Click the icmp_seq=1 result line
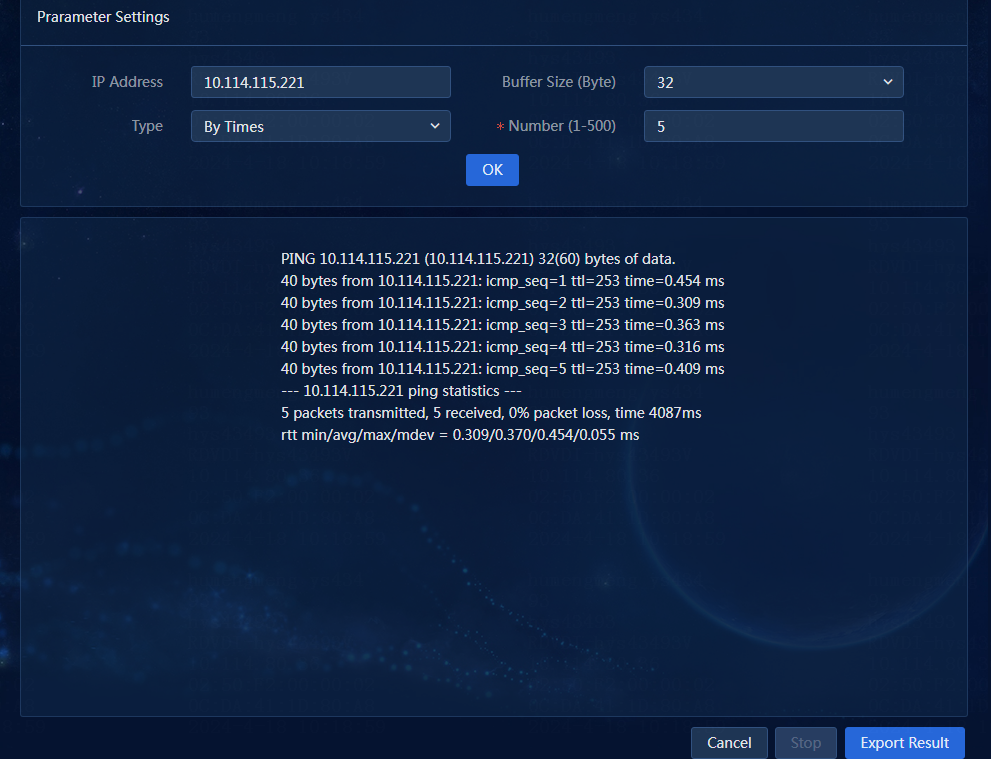 point(502,281)
